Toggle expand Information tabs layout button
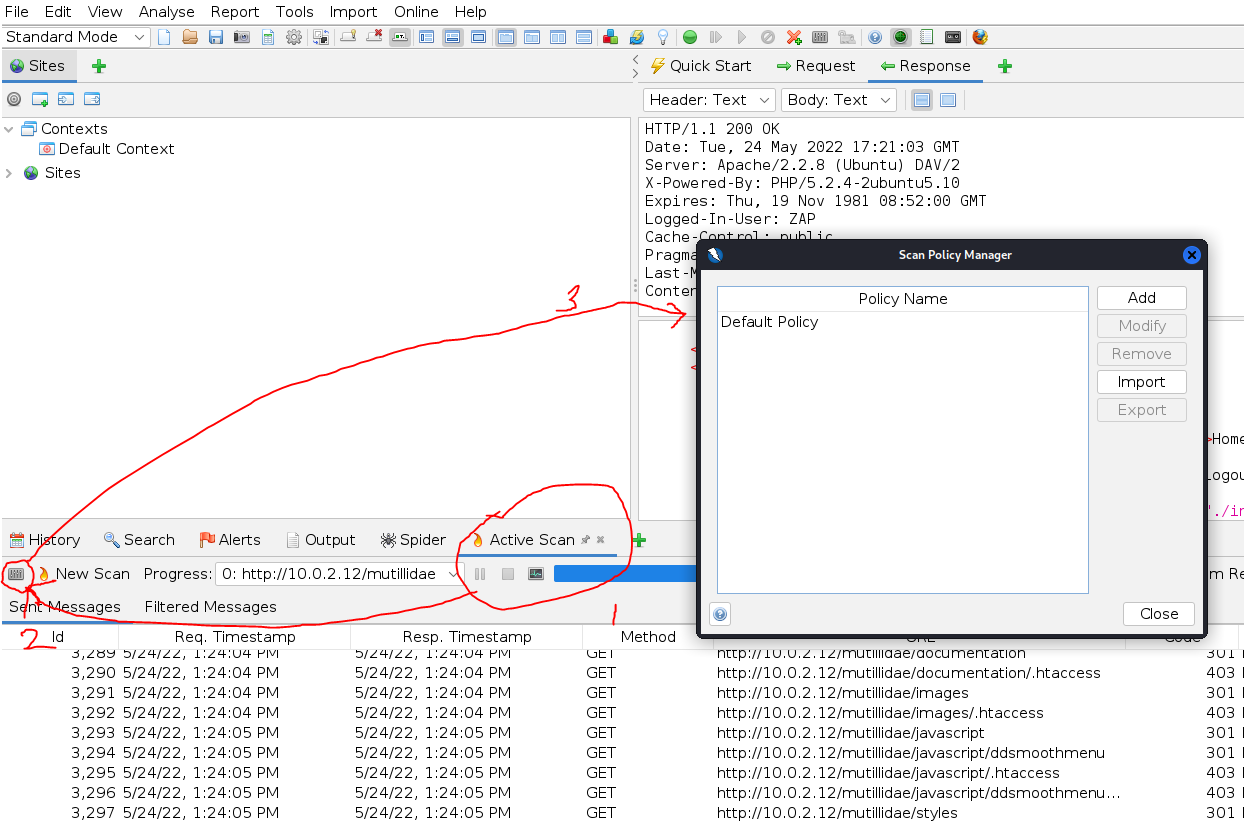Screen dimensions: 1244x823 pyautogui.click(x=453, y=37)
